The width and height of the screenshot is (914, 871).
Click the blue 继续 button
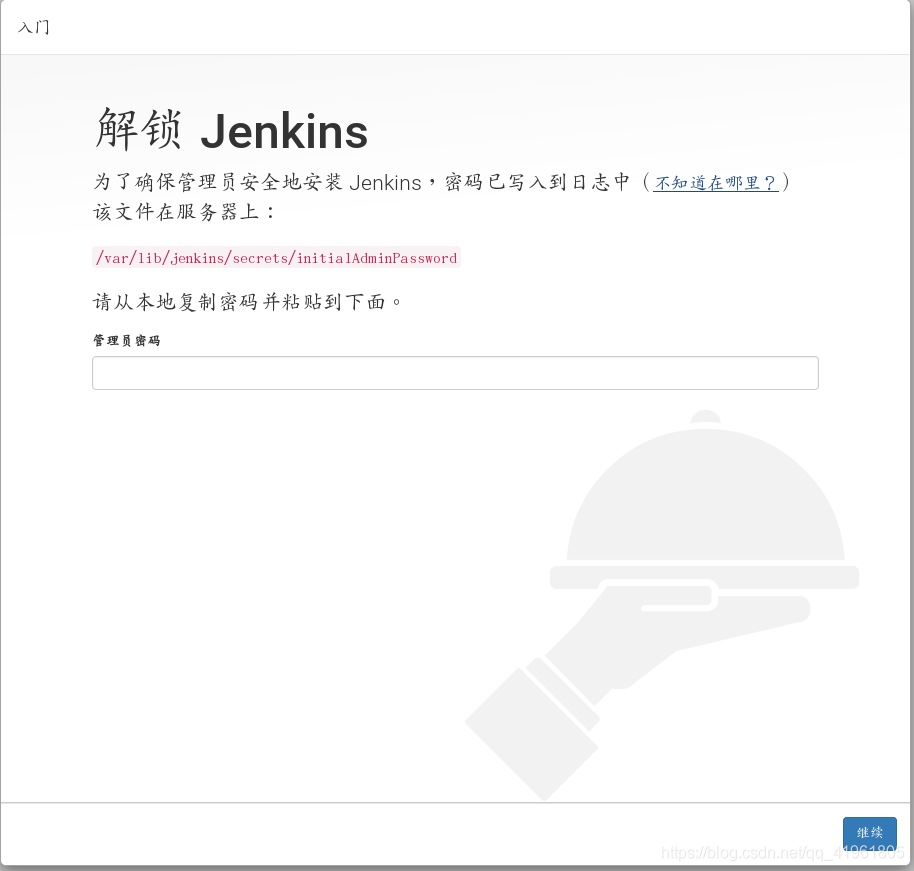(x=869, y=833)
